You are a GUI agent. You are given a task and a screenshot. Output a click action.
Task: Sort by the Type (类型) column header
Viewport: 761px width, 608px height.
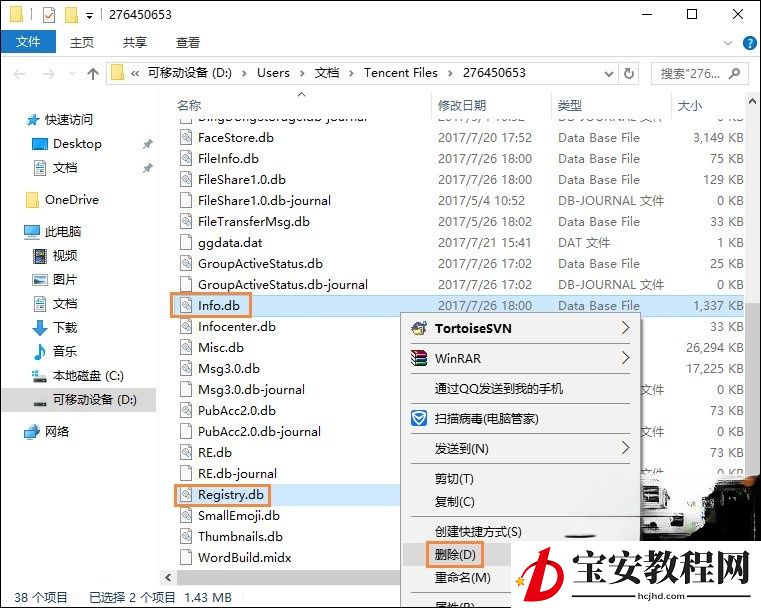[x=569, y=105]
